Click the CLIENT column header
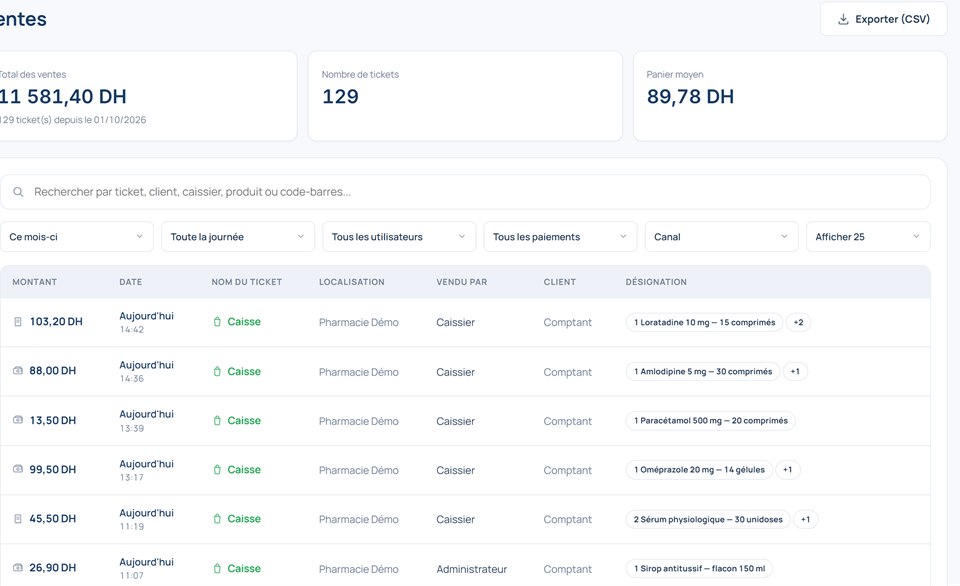This screenshot has height=586, width=960. coord(560,282)
